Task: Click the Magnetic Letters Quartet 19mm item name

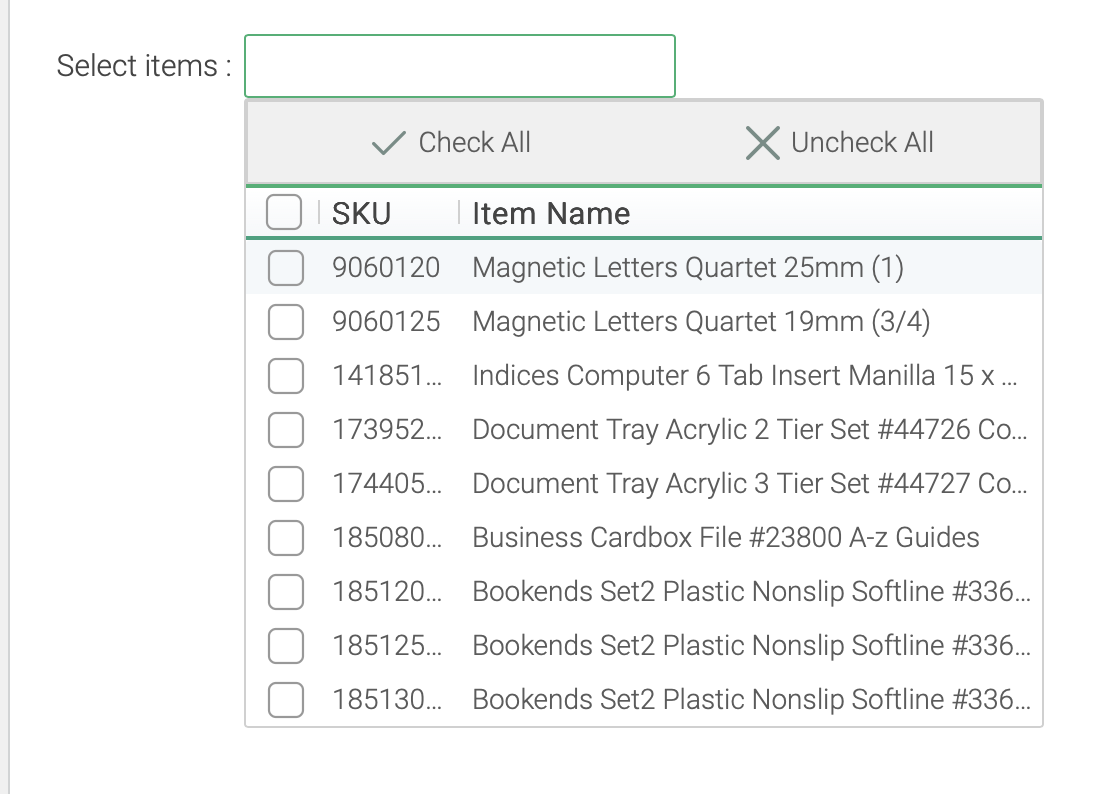Action: (x=701, y=322)
